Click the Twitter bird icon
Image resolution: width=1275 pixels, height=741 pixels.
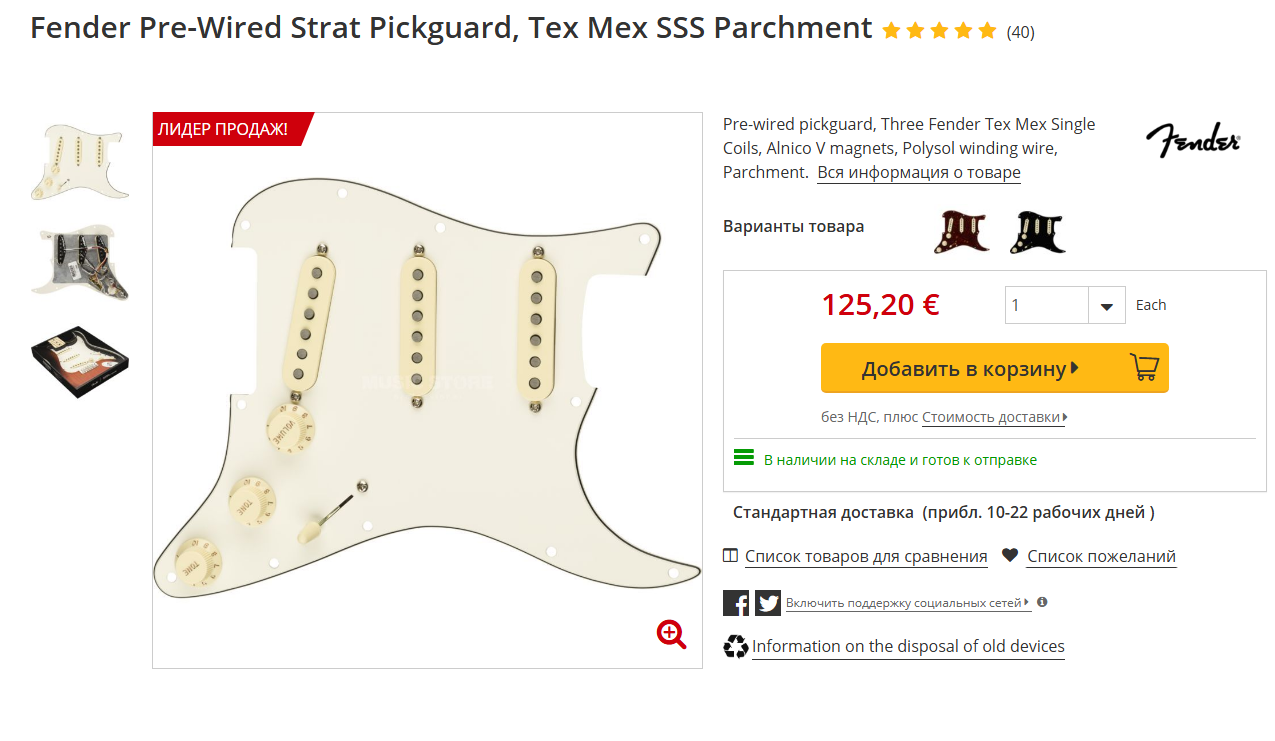[768, 603]
